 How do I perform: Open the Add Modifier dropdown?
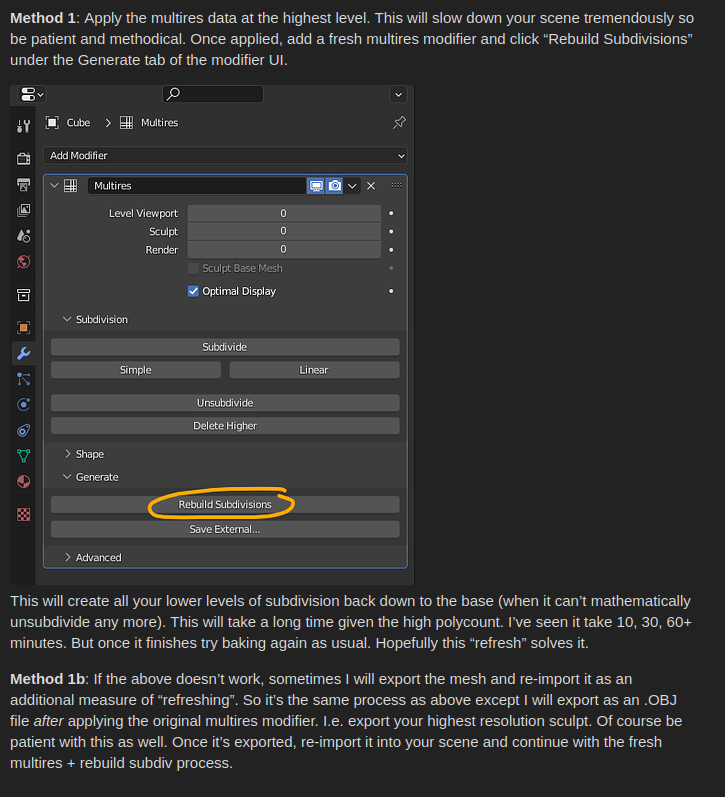click(x=225, y=156)
